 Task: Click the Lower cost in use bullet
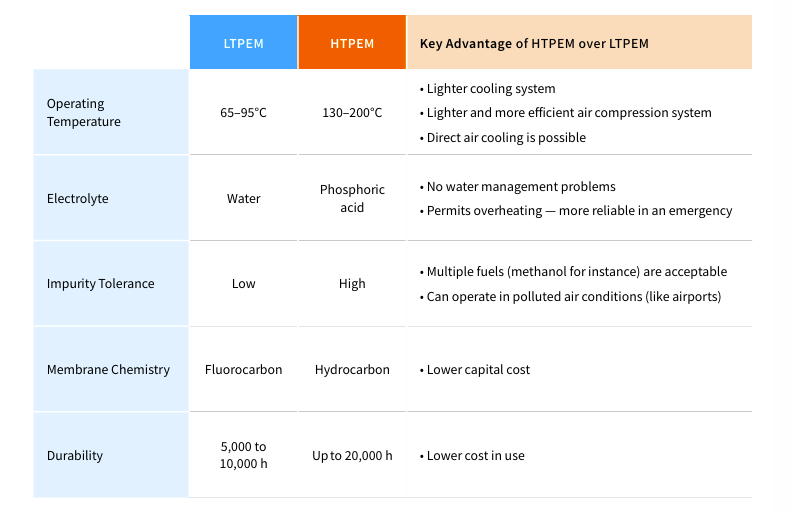tap(475, 455)
